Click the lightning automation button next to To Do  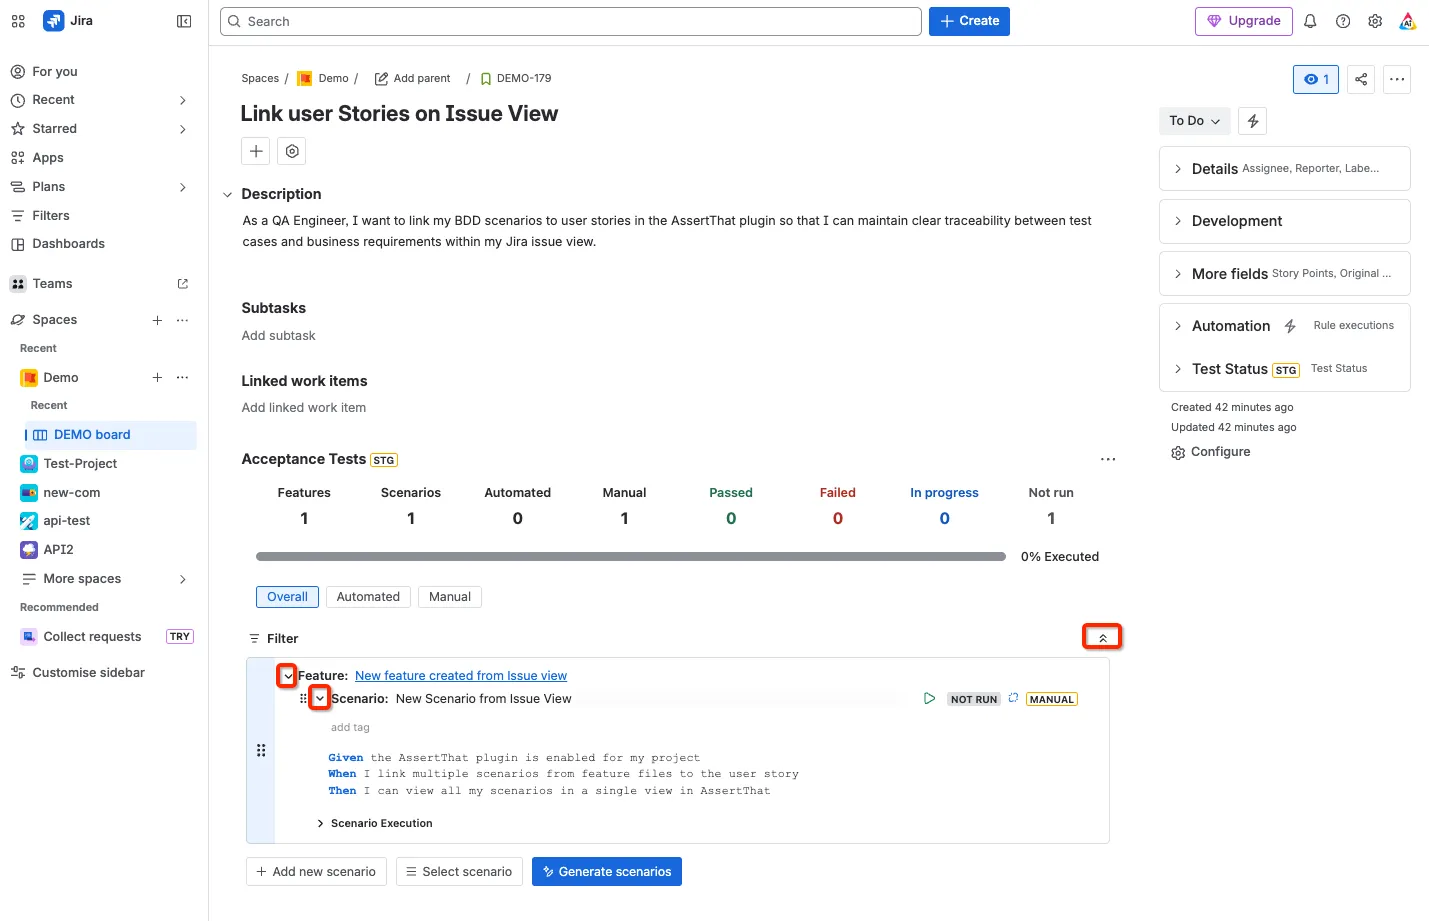pyautogui.click(x=1253, y=121)
